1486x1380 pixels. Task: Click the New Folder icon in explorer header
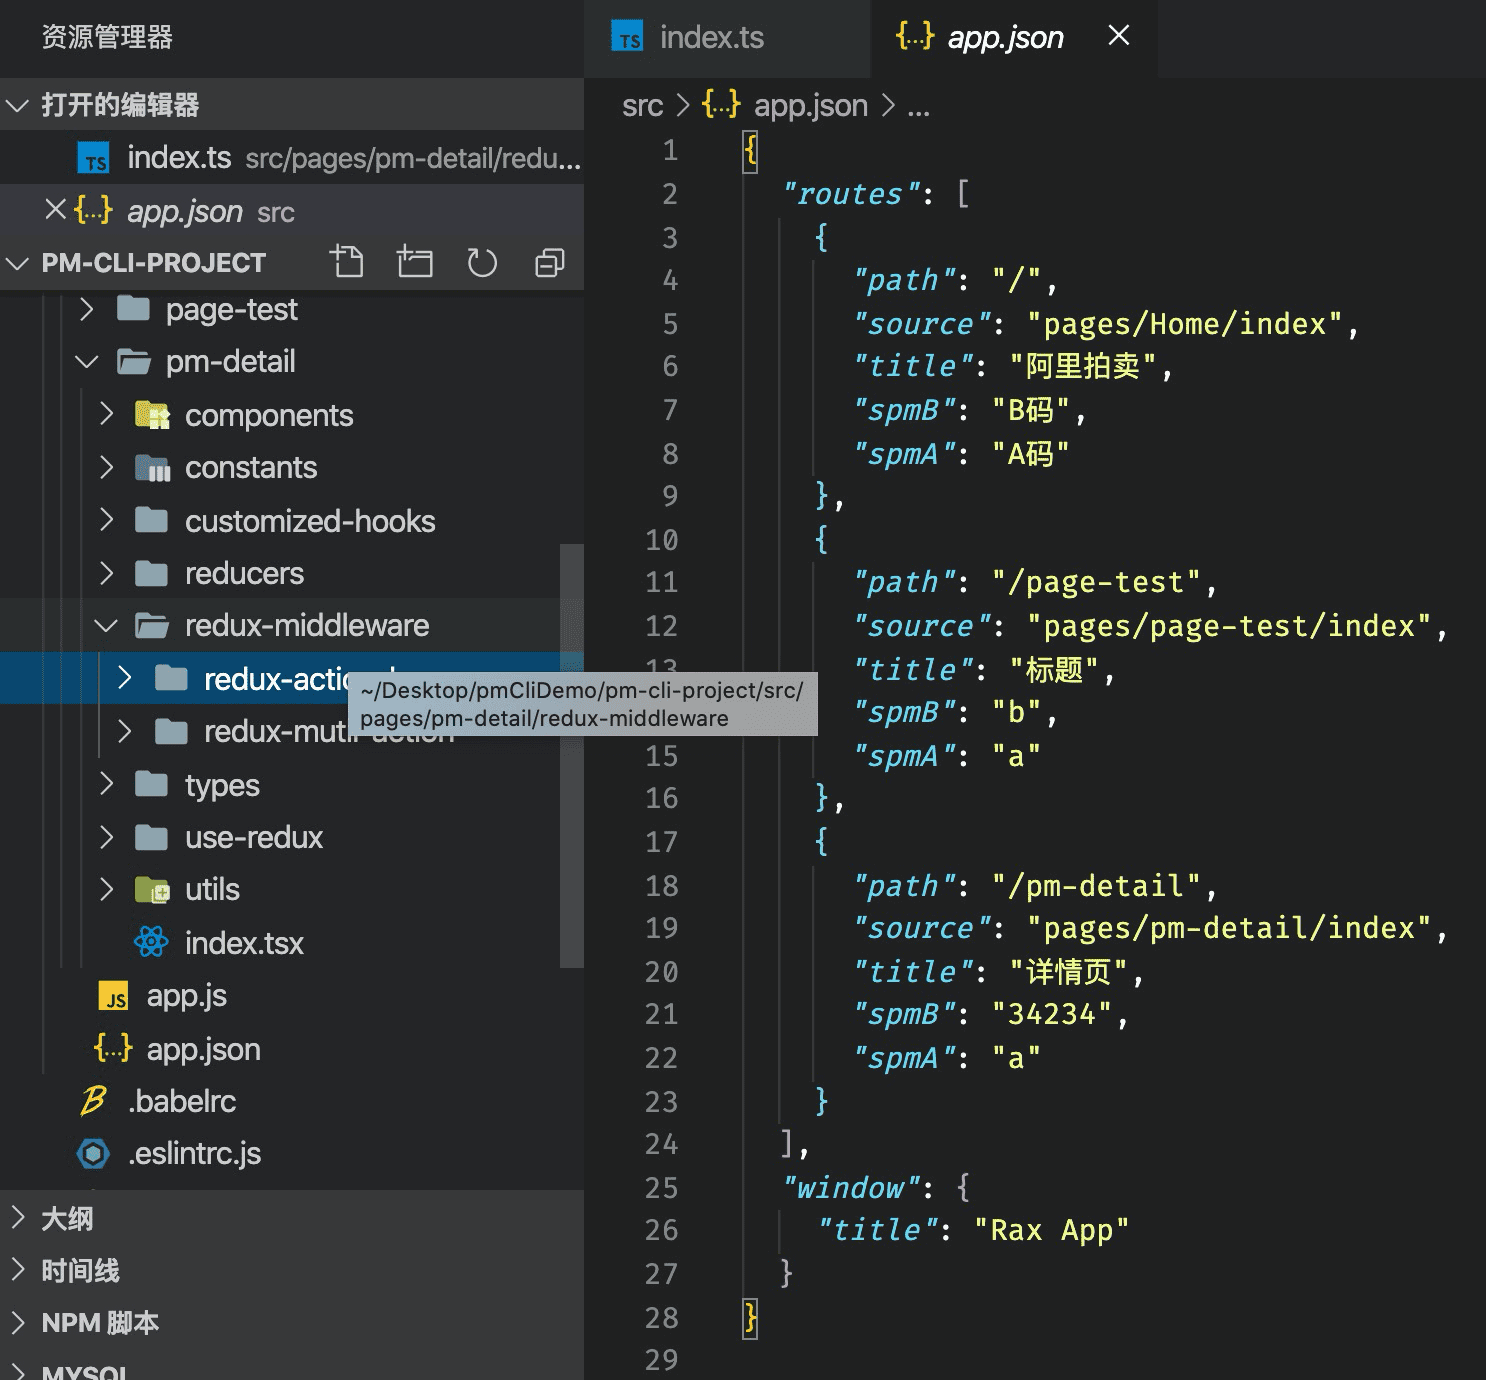click(x=414, y=262)
